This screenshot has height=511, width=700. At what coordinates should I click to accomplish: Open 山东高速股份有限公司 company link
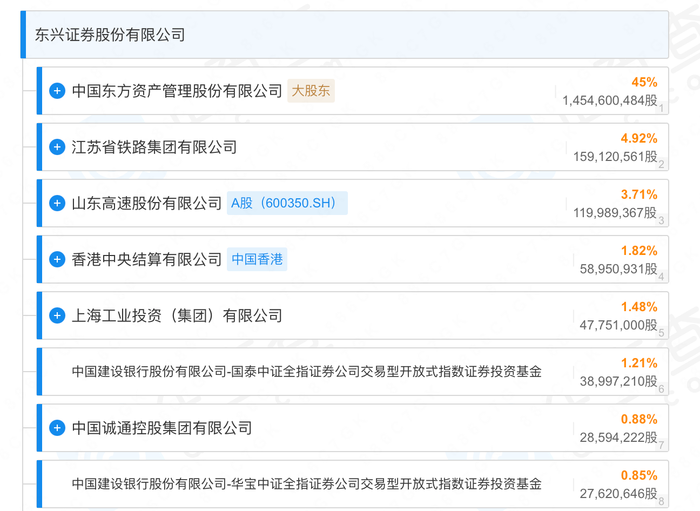[147, 203]
